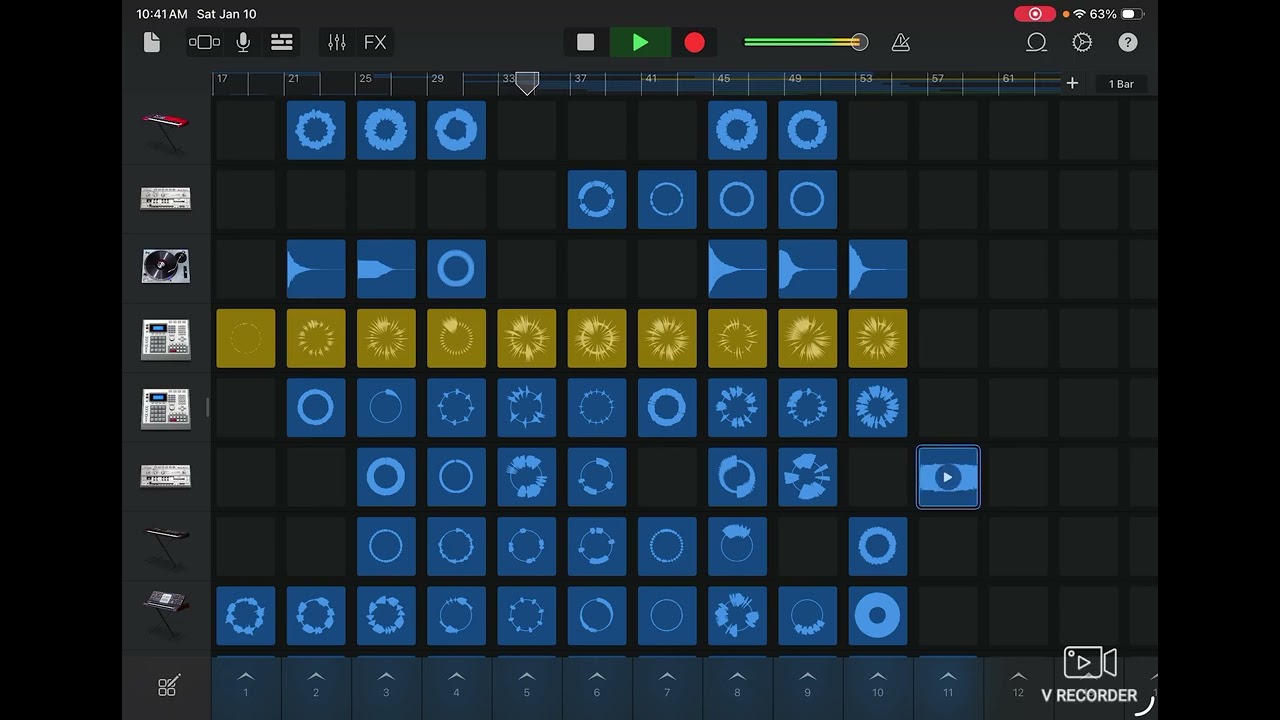Trigger bottom synth track cell in column 1
The image size is (1280, 720).
[x=246, y=616]
